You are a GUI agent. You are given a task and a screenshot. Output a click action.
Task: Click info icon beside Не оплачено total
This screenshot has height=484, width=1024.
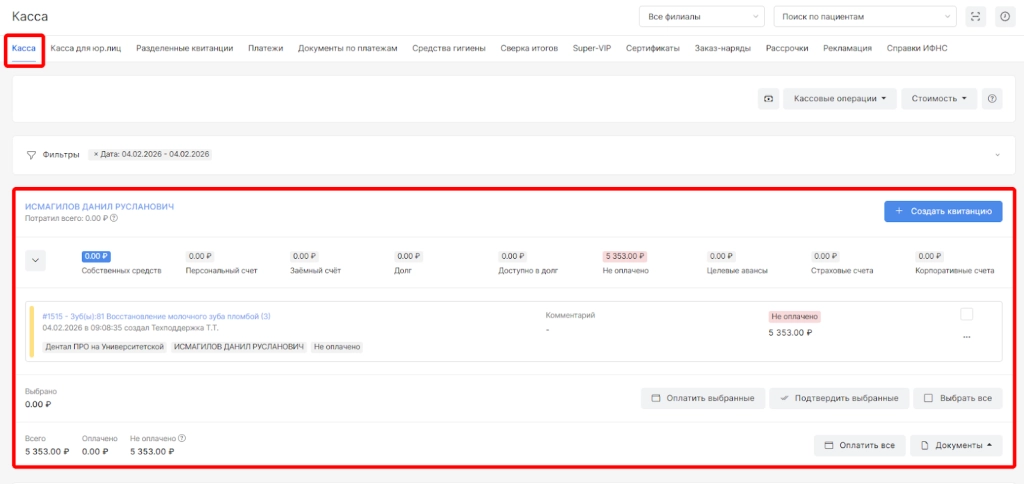pos(182,438)
